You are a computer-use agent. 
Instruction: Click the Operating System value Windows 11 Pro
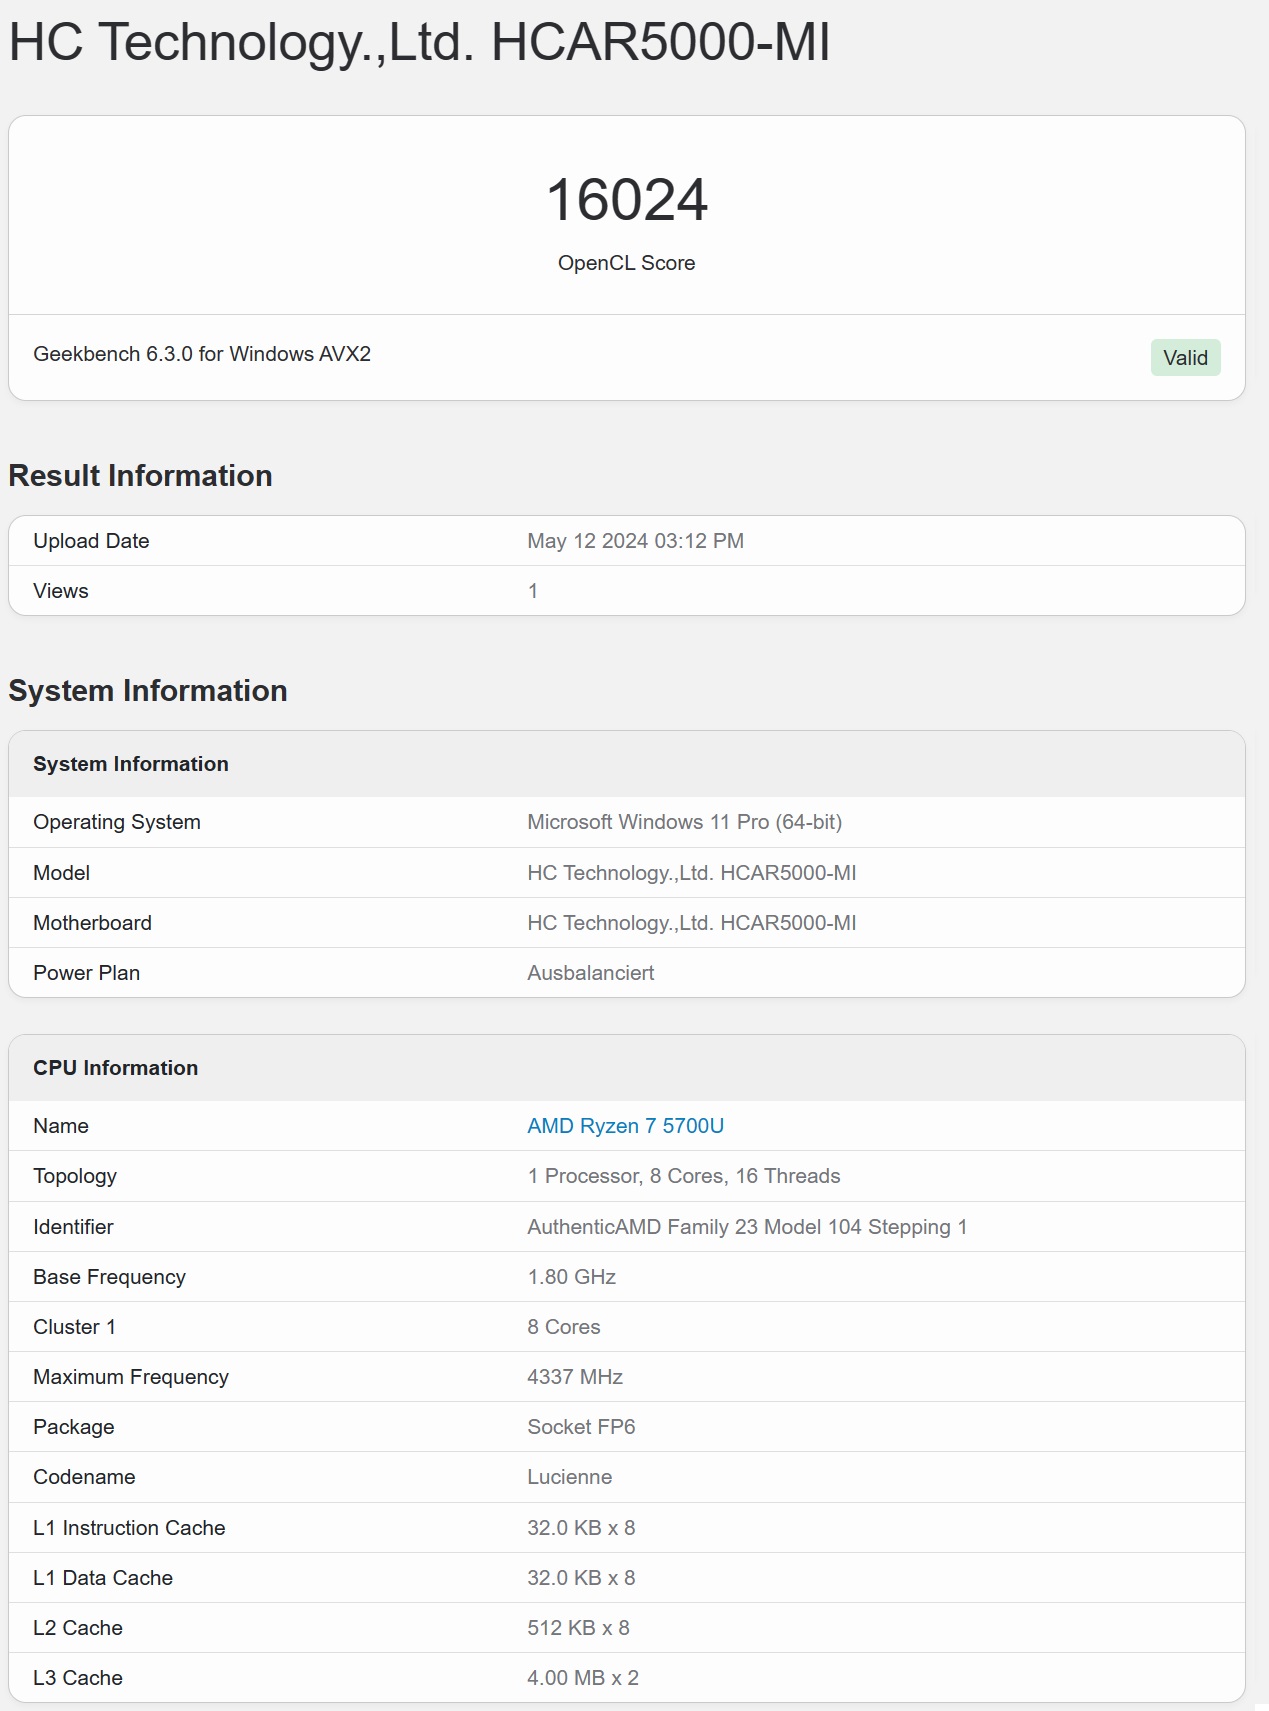[x=684, y=822]
